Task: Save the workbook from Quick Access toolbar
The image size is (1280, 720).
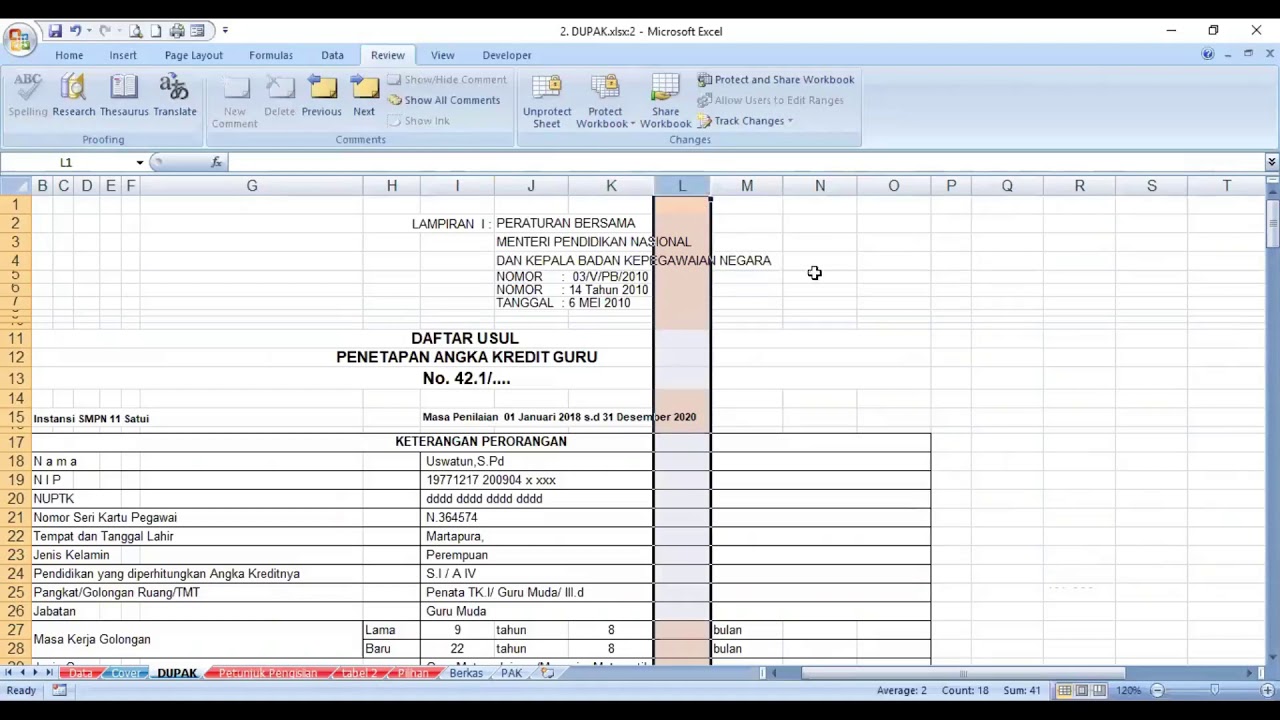Action: click(x=55, y=31)
